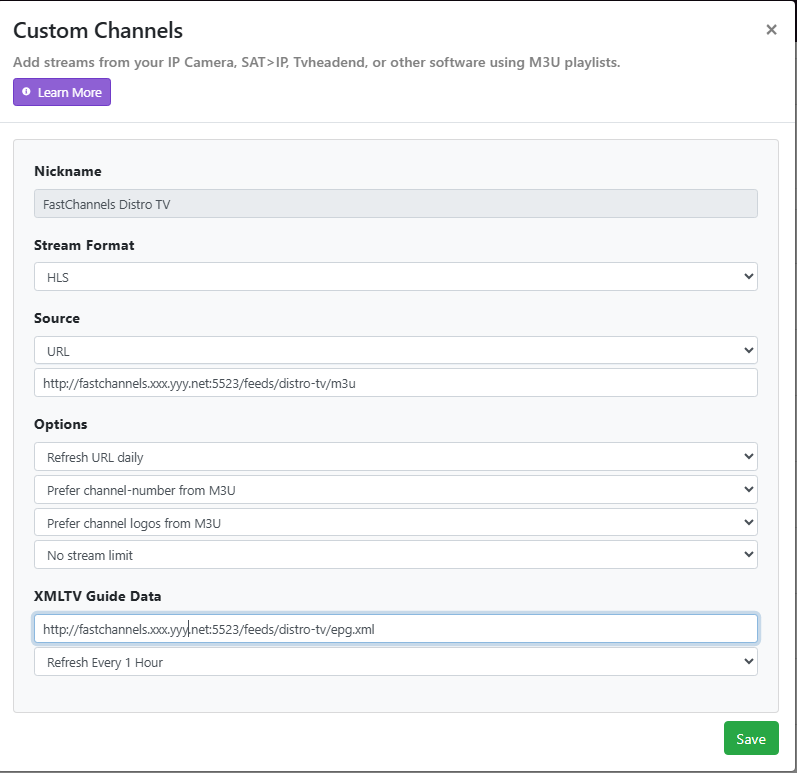Screen dimensions: 797x773
Task: Open the Source type dropdown showing URL
Action: pos(395,351)
